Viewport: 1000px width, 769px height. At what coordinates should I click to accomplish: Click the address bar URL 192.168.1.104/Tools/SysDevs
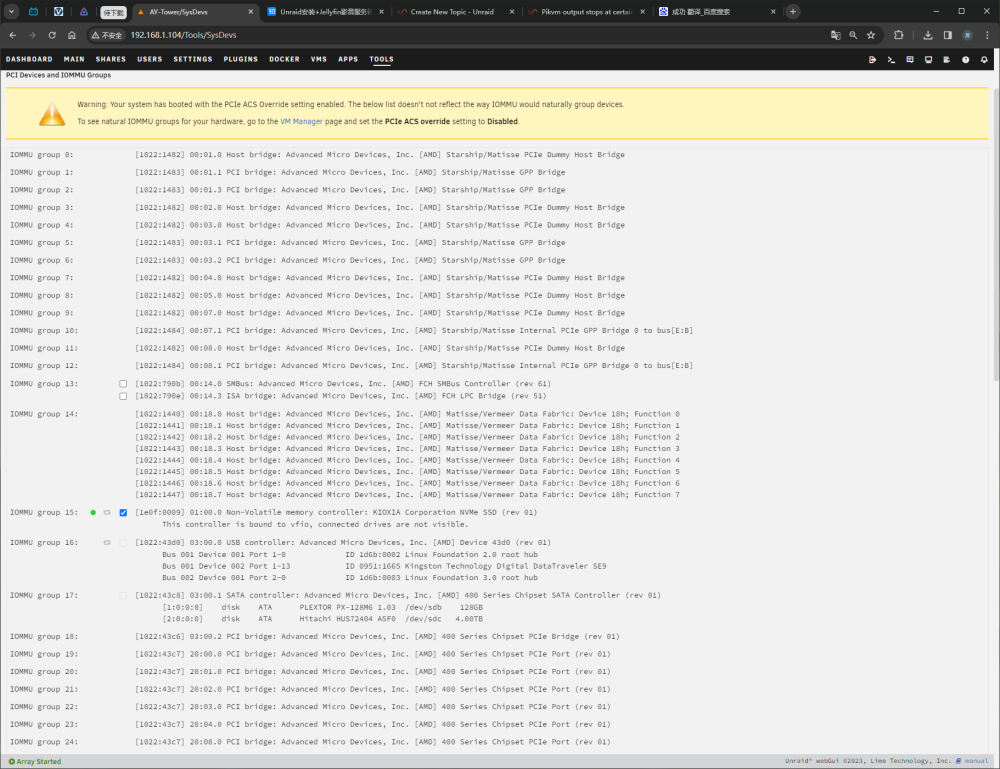pos(184,35)
